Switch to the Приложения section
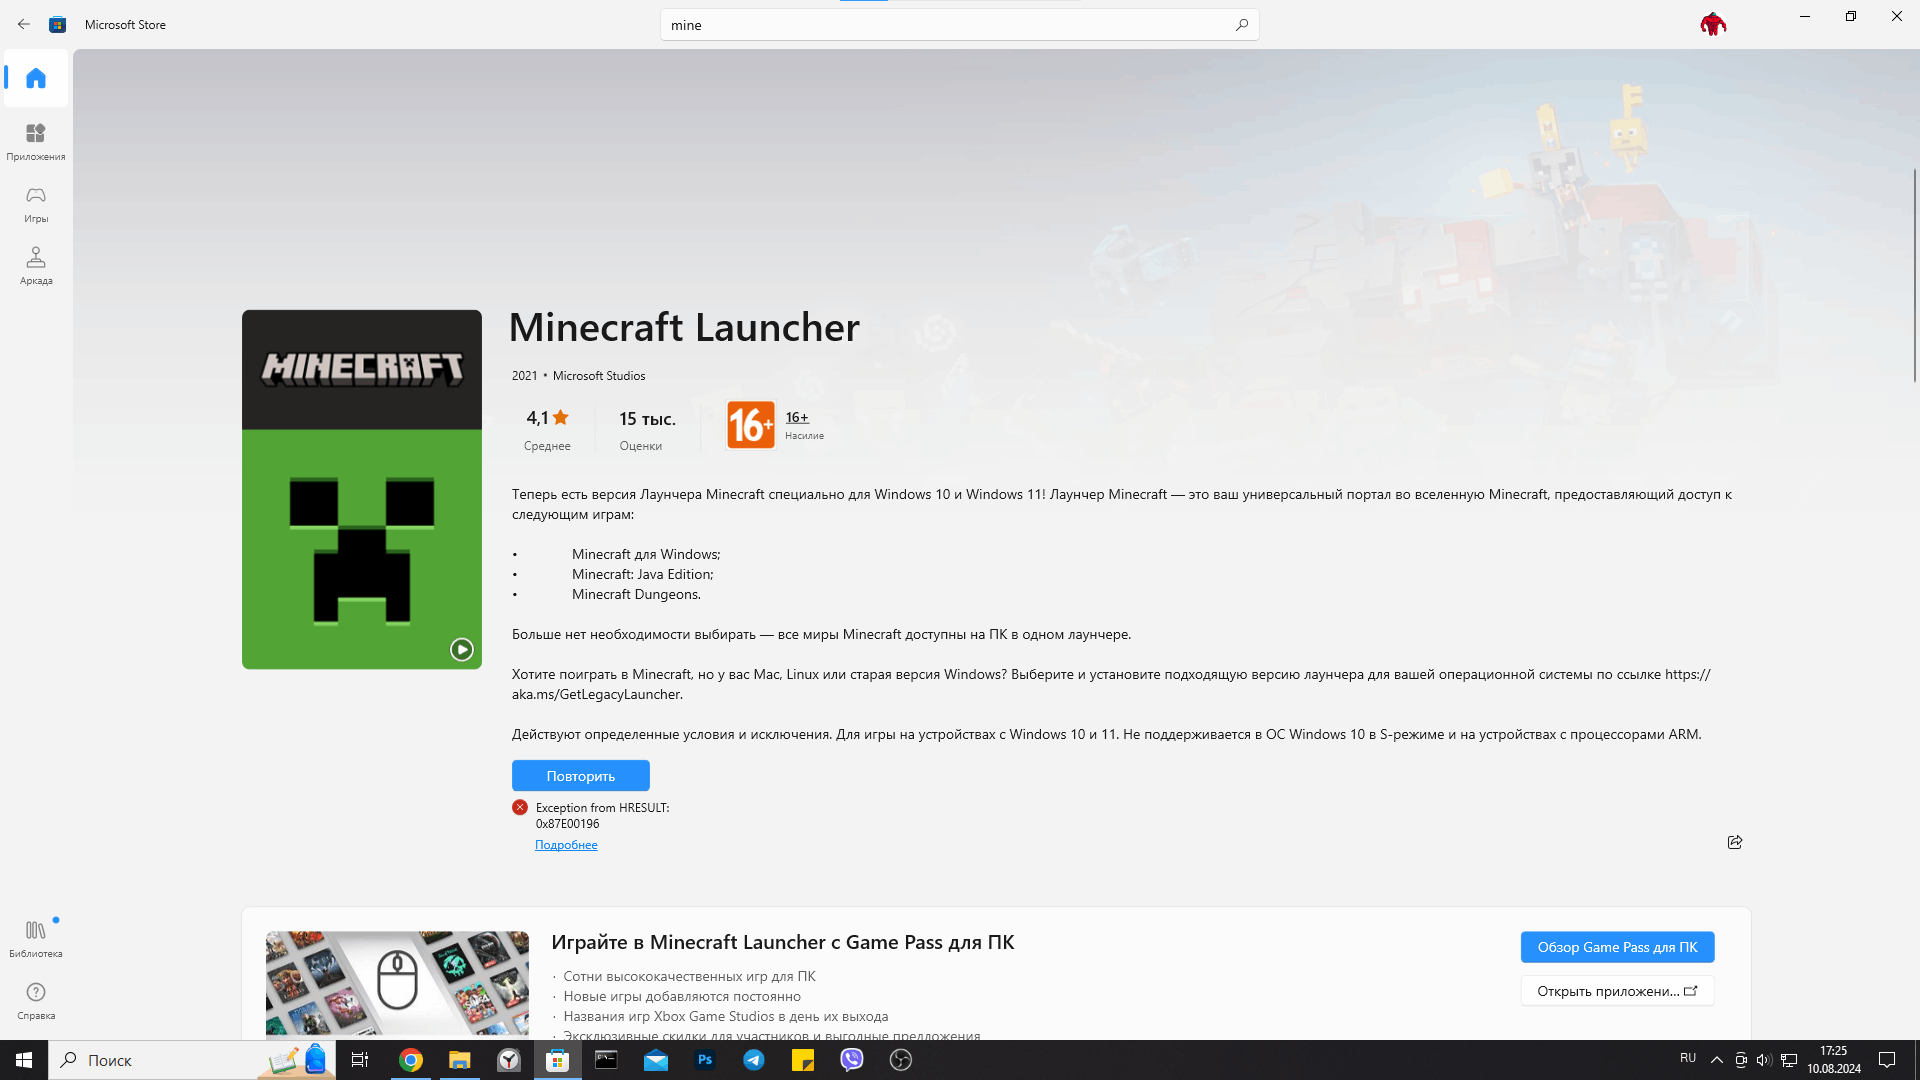Viewport: 1920px width, 1080px height. click(35, 140)
